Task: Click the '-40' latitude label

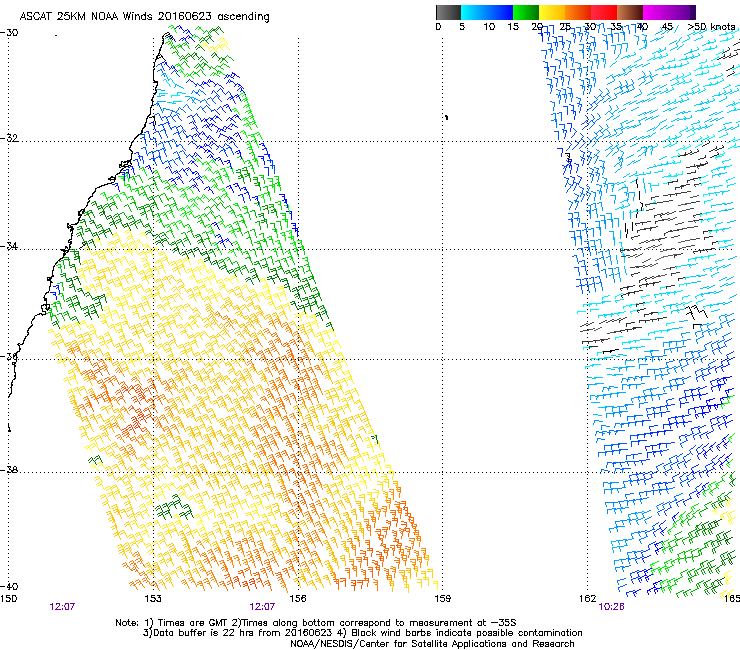Action: tap(9, 586)
